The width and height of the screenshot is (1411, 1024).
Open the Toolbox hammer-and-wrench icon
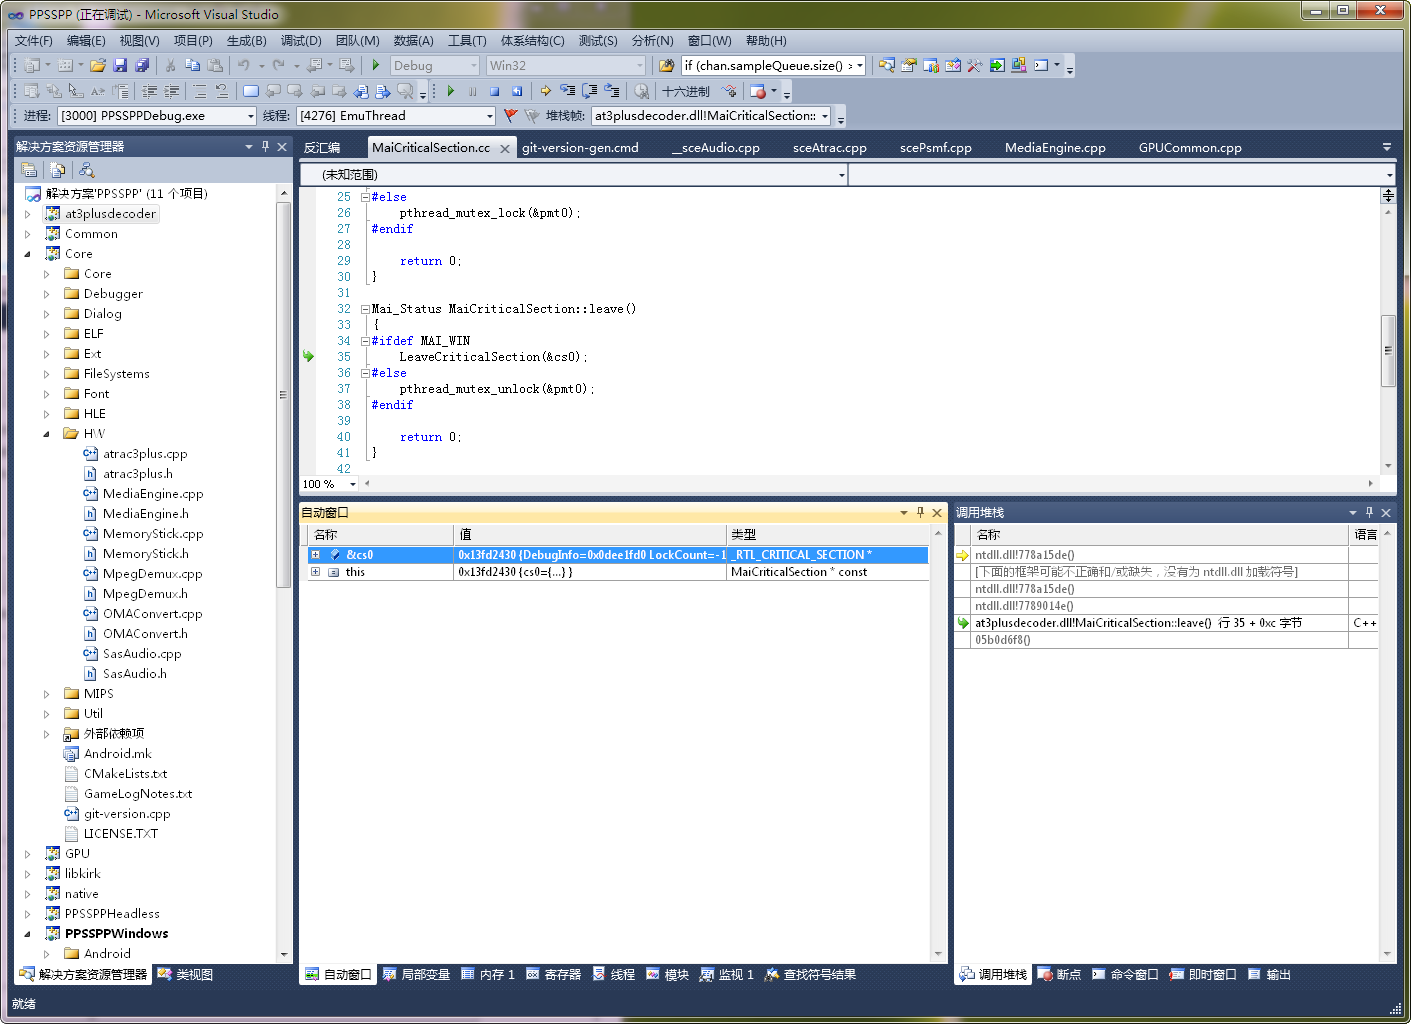(975, 65)
